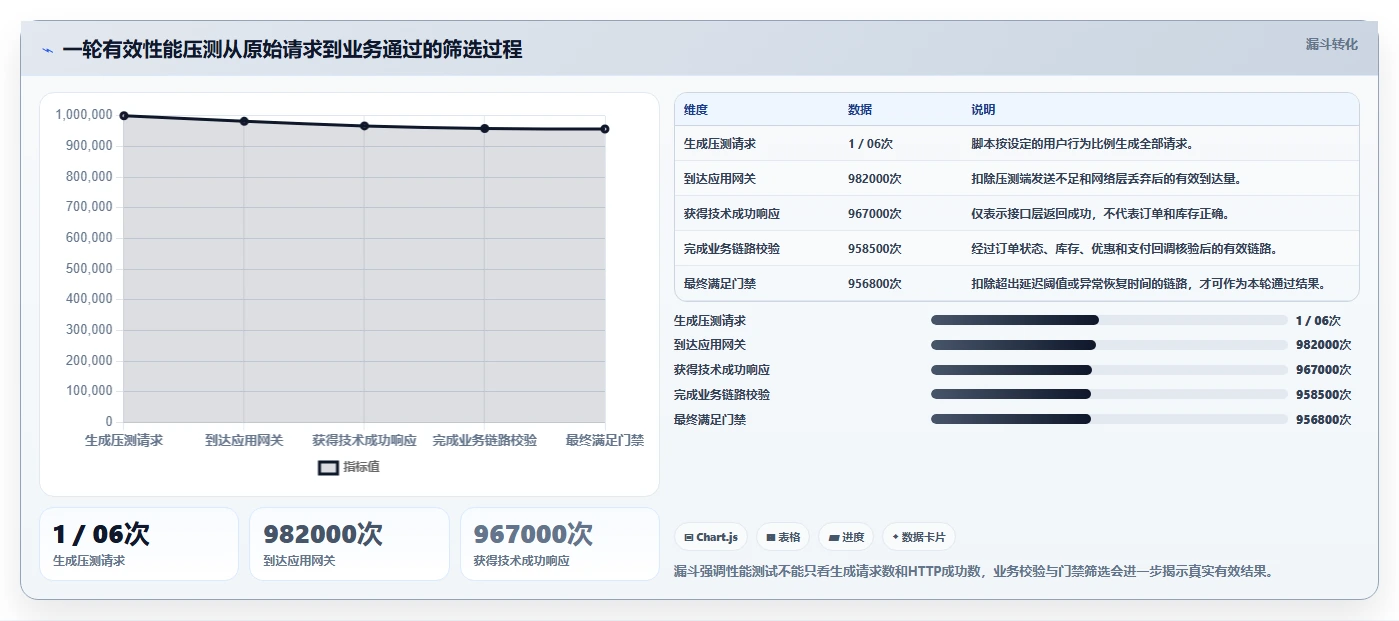Click the data point for 到达应用网关
The width and height of the screenshot is (1399, 621).
244,121
